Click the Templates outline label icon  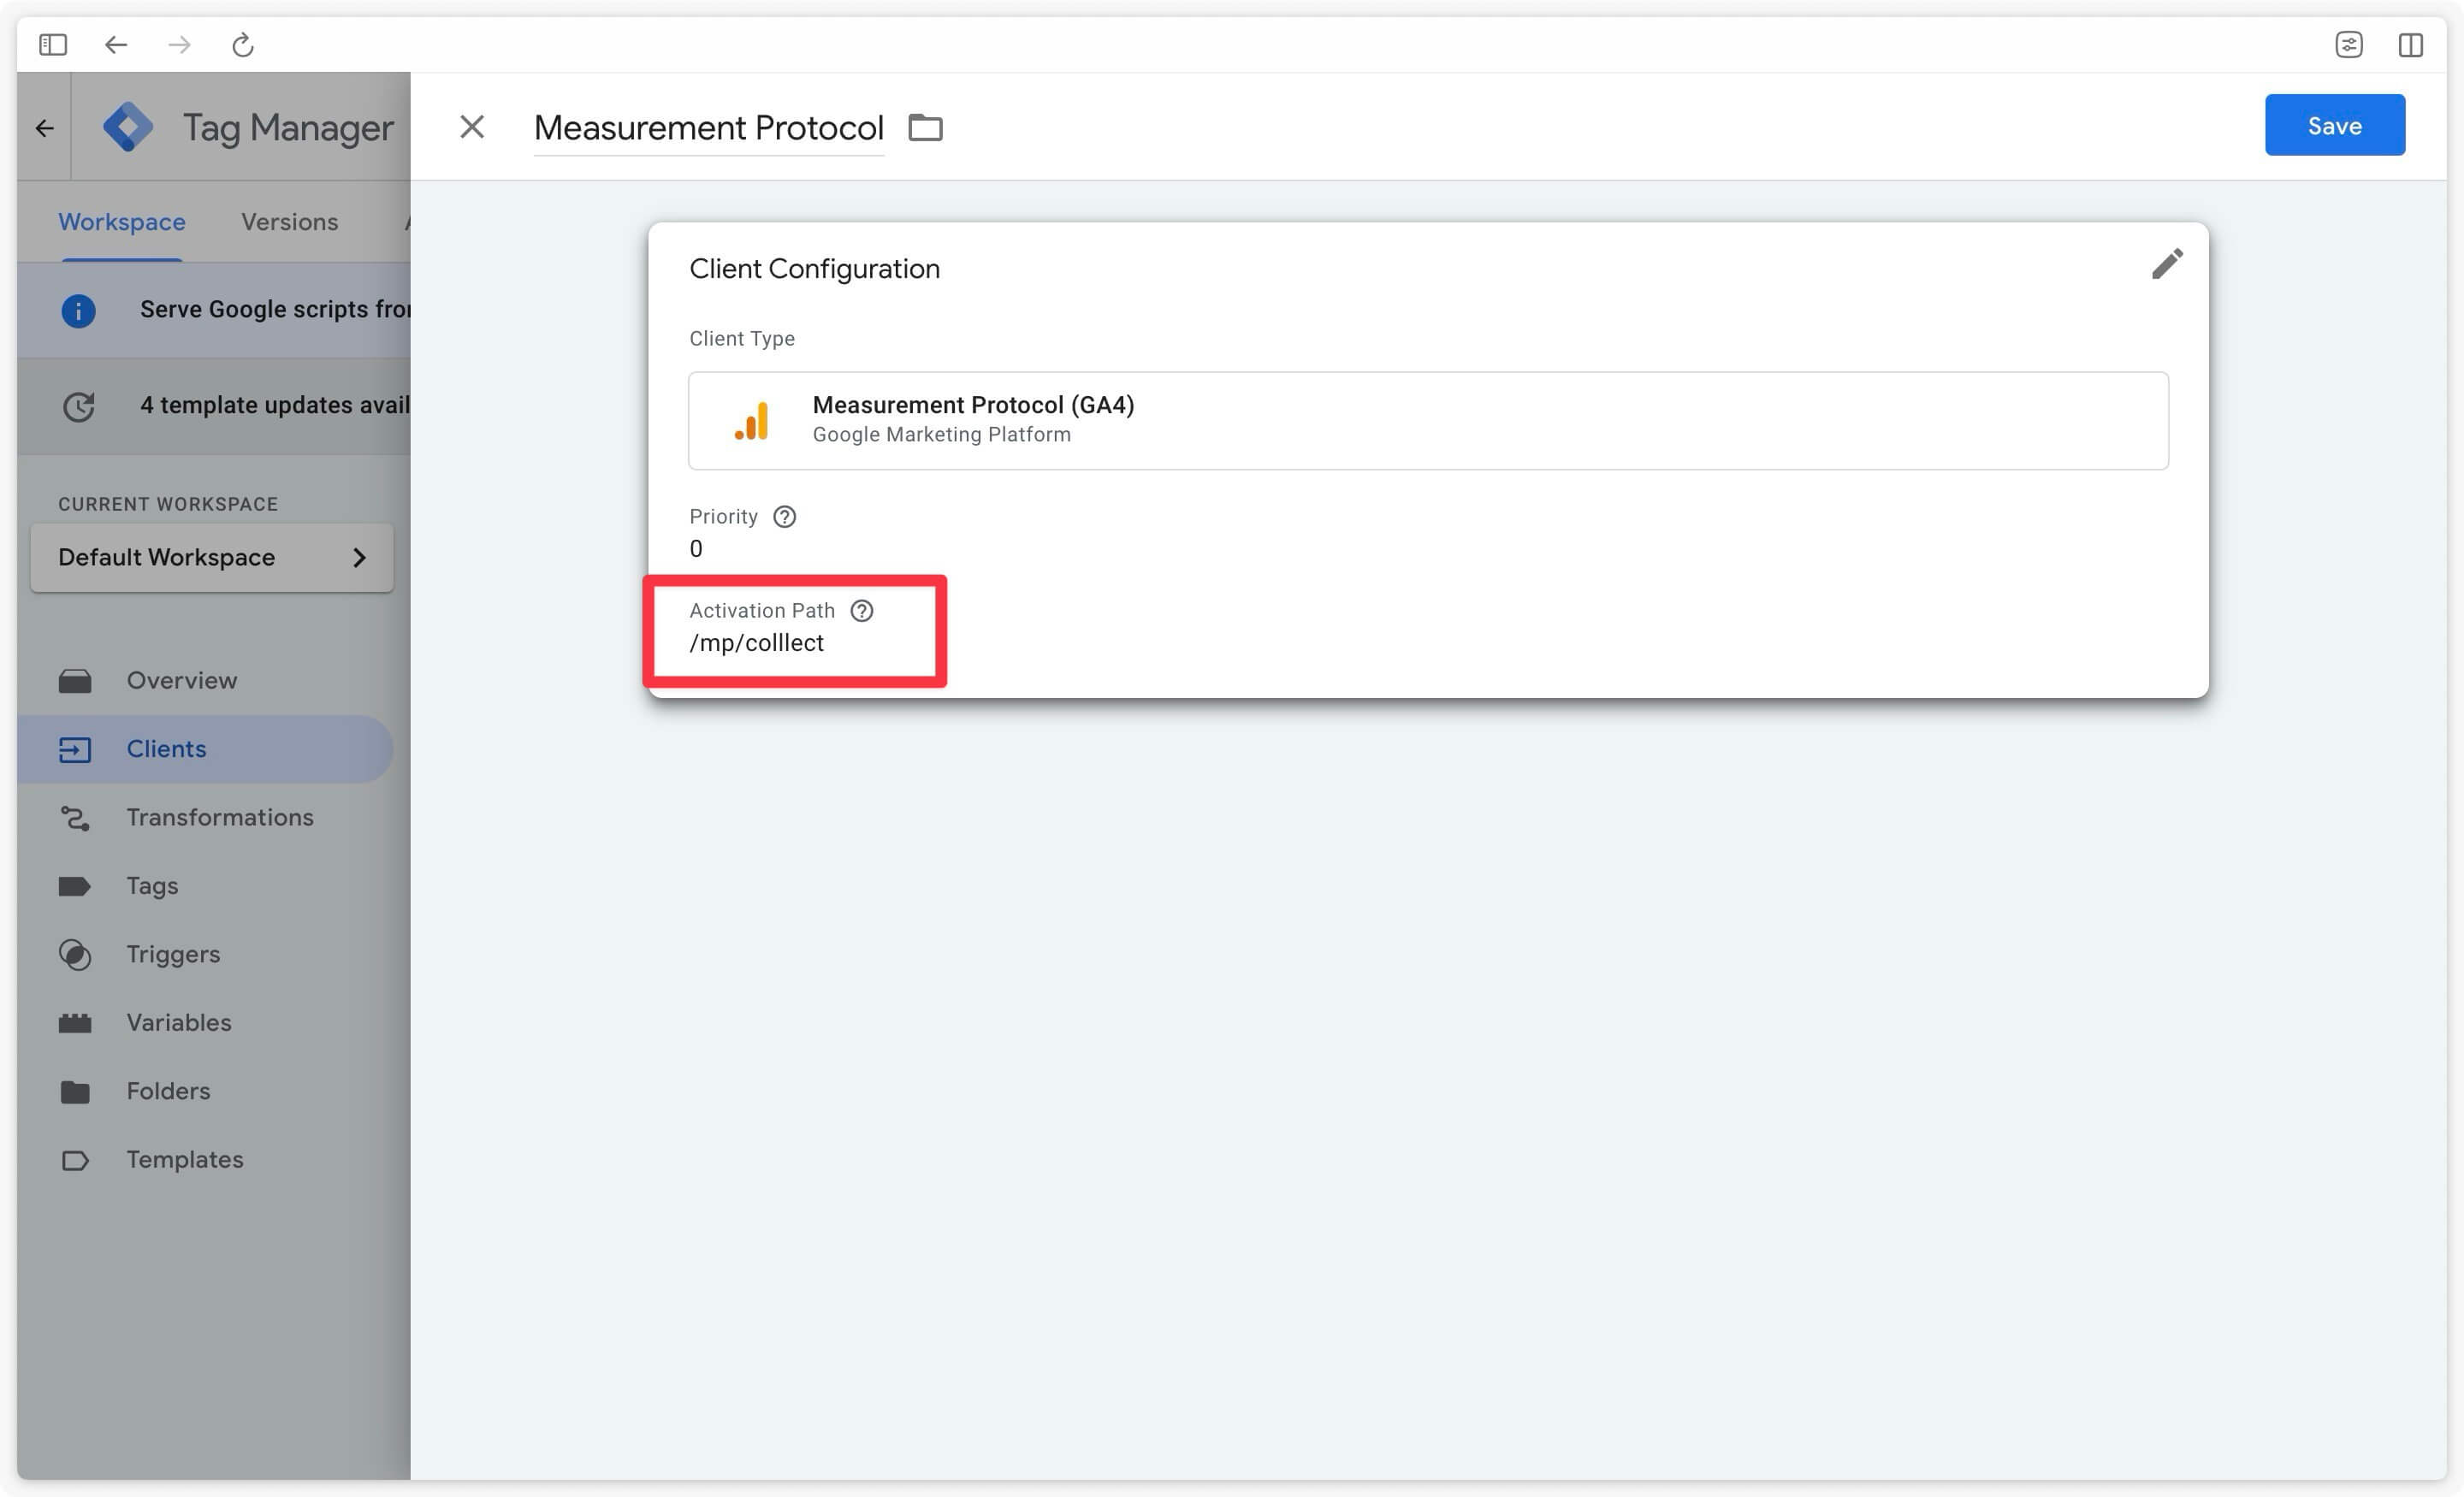click(75, 1160)
